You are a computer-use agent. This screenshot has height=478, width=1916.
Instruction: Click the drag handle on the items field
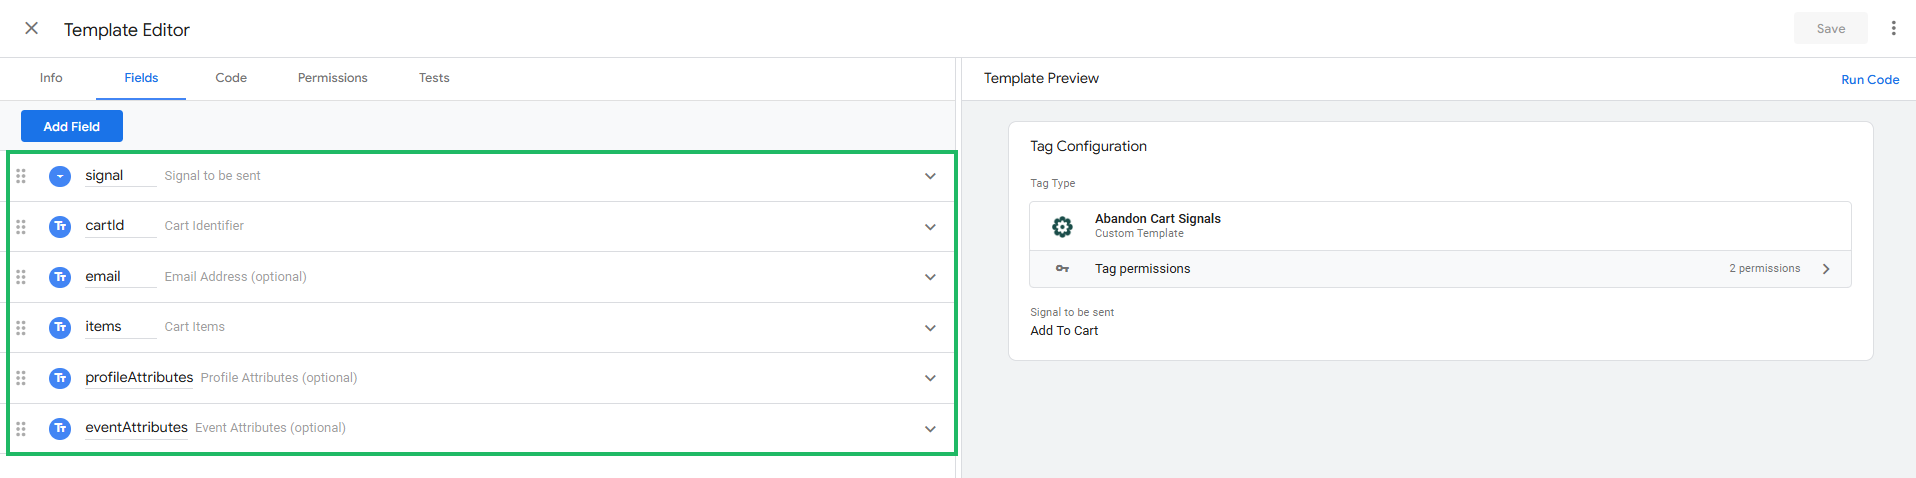[x=21, y=327]
